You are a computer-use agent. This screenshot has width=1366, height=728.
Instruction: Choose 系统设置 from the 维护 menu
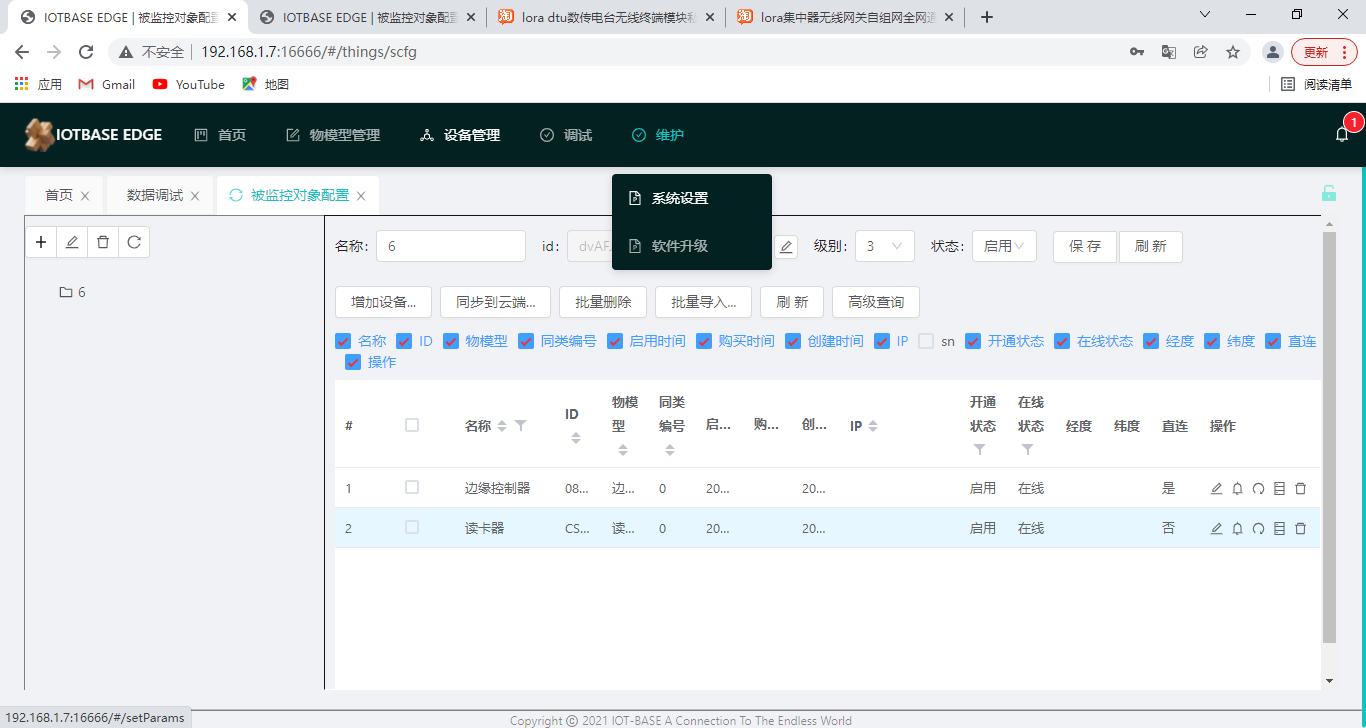tap(680, 198)
